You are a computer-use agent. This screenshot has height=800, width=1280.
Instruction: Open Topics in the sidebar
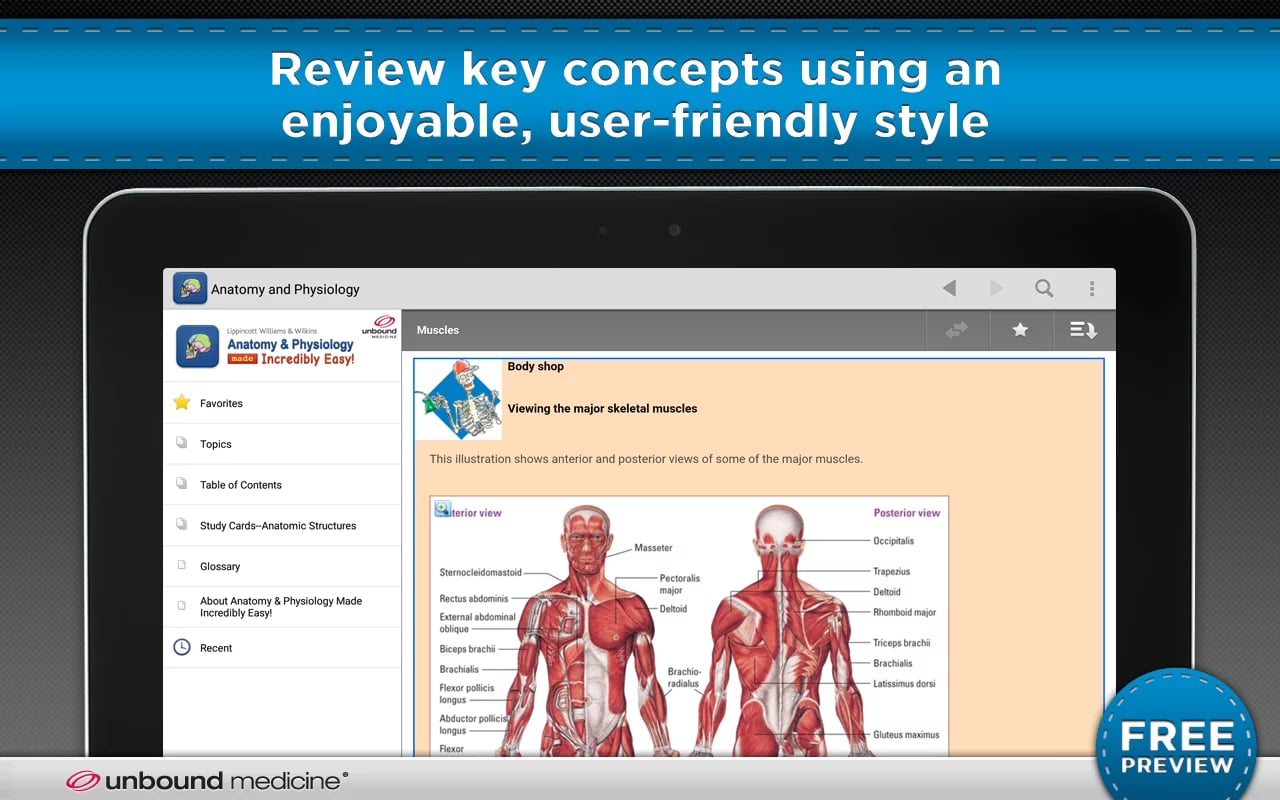pyautogui.click(x=282, y=444)
